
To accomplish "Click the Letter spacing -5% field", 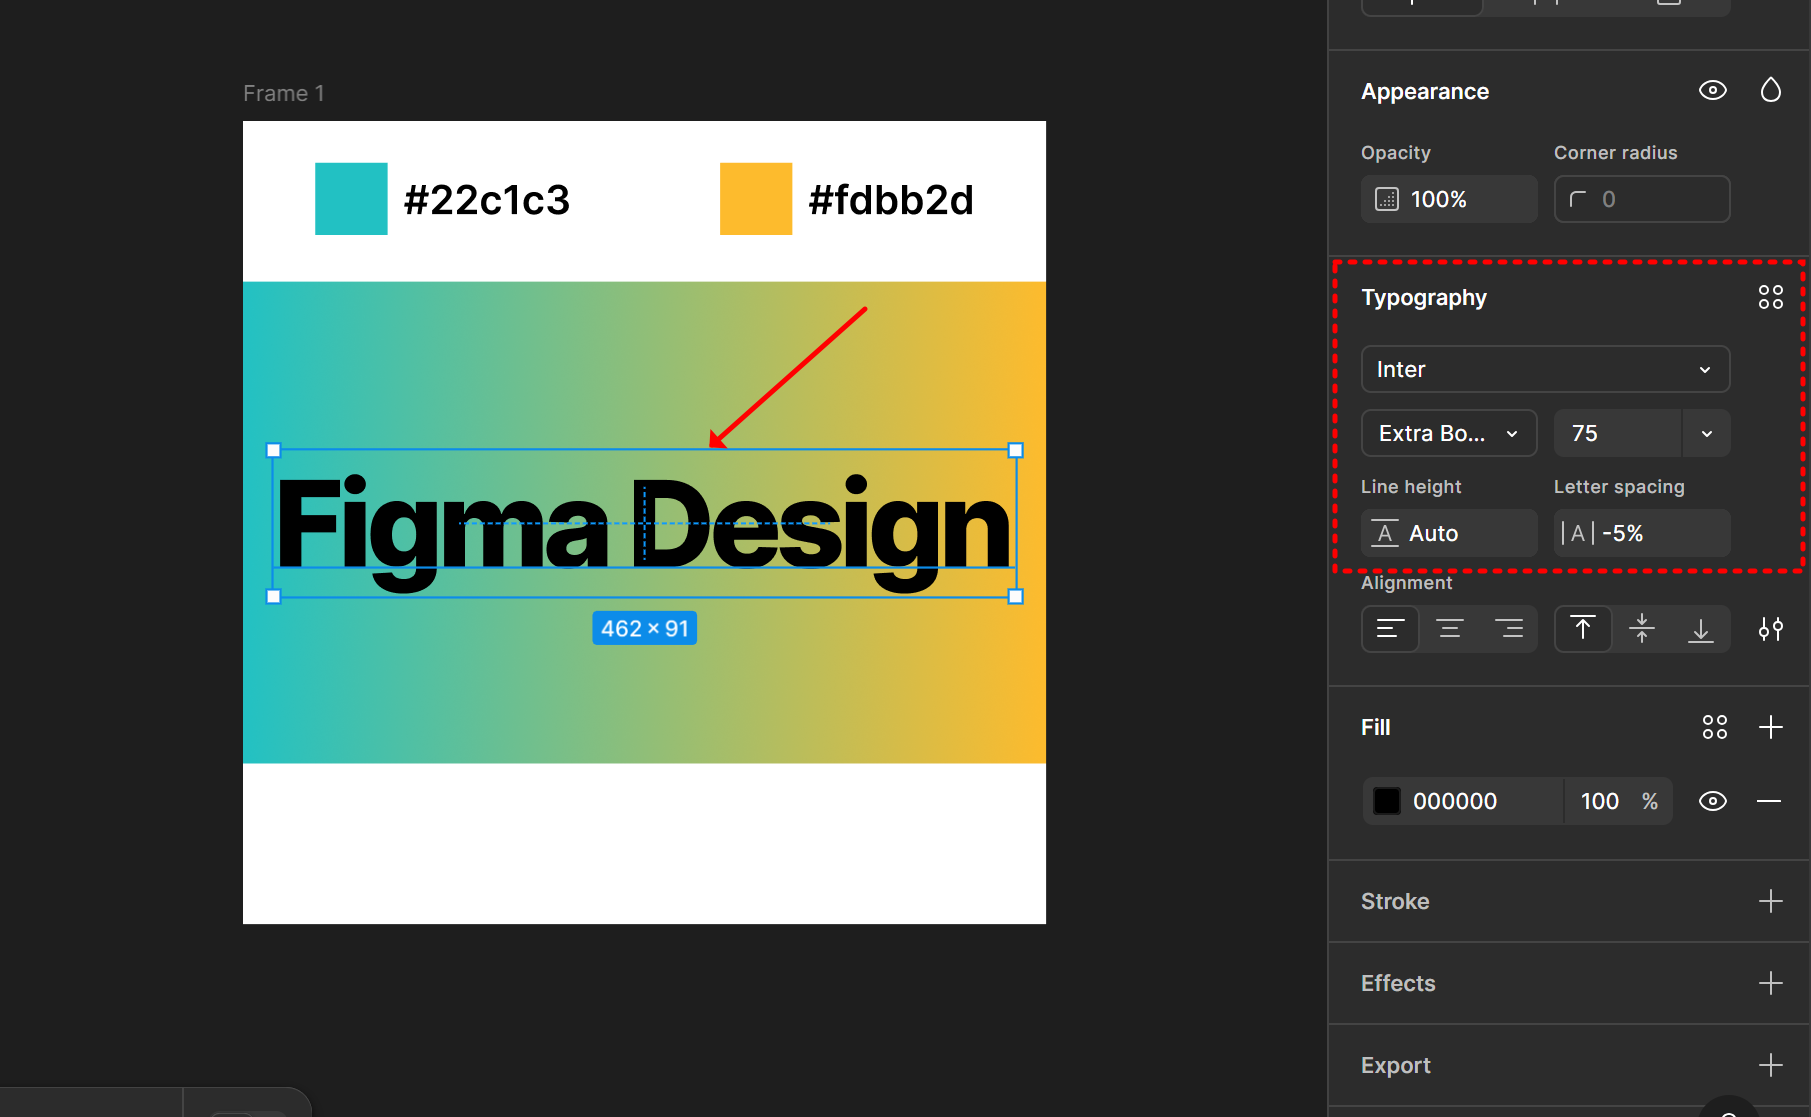I will pos(1642,533).
